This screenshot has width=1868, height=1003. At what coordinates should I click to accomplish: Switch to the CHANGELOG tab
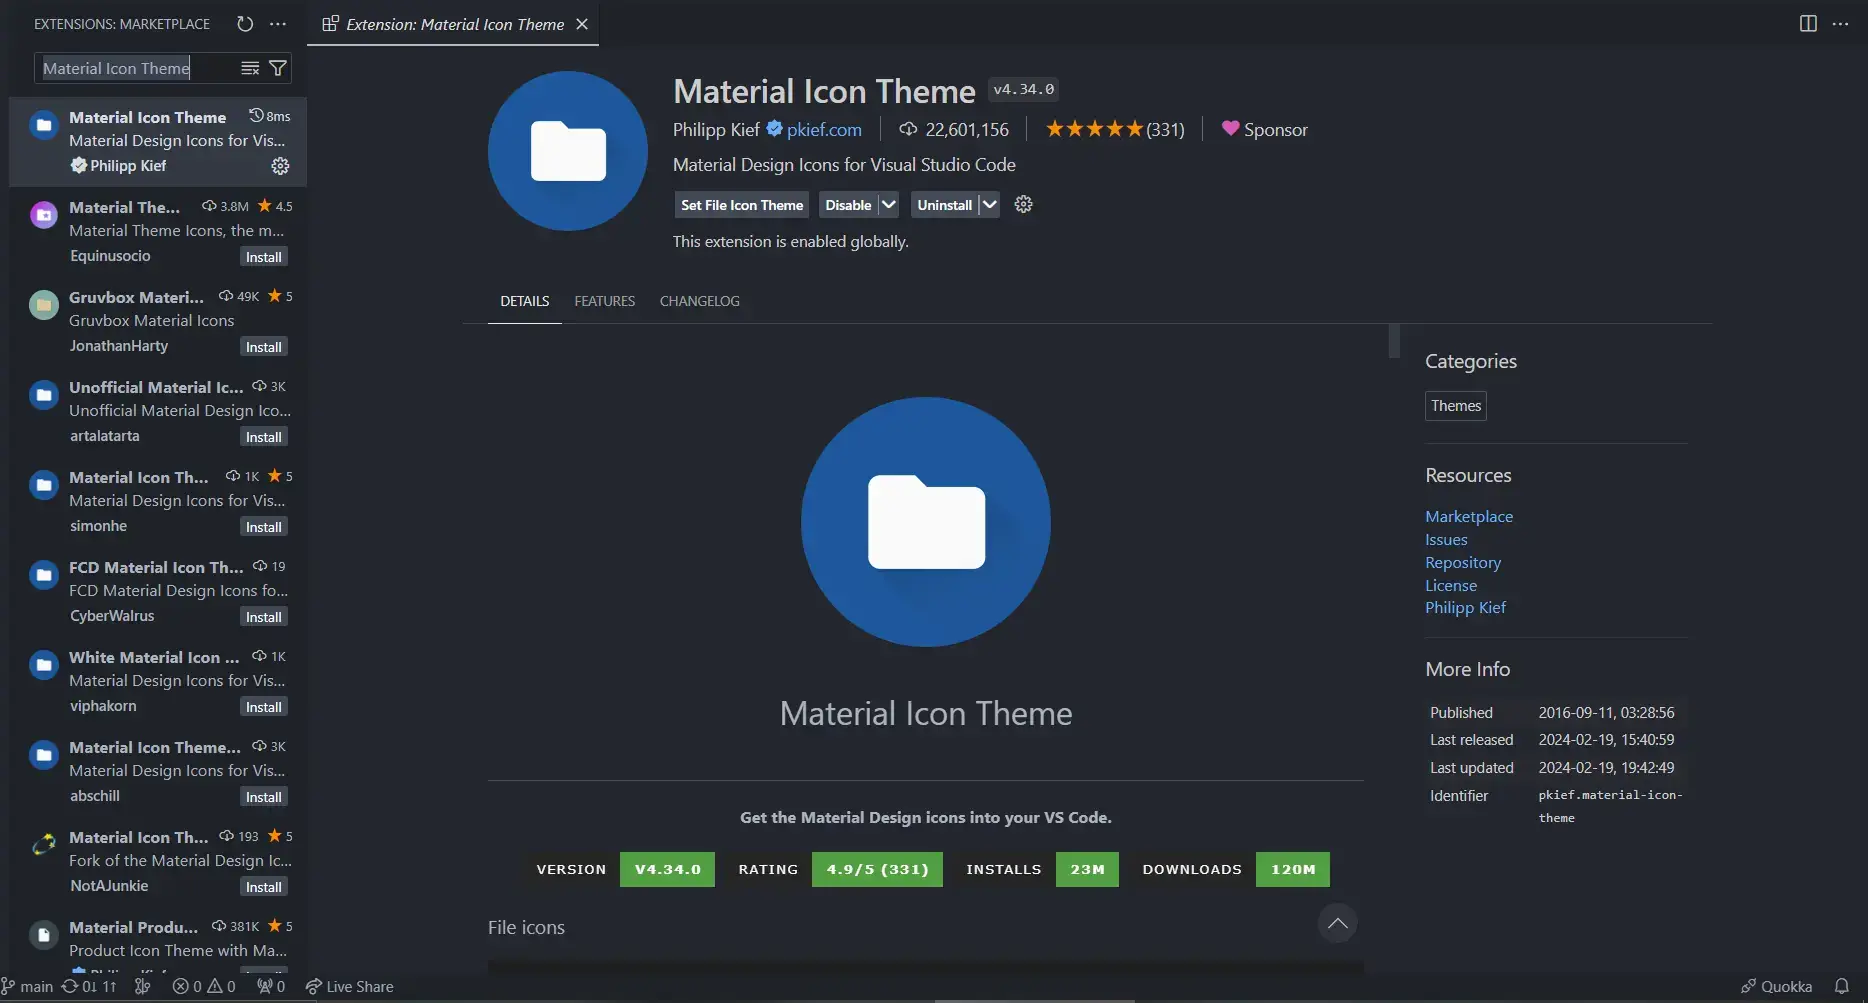(x=700, y=301)
